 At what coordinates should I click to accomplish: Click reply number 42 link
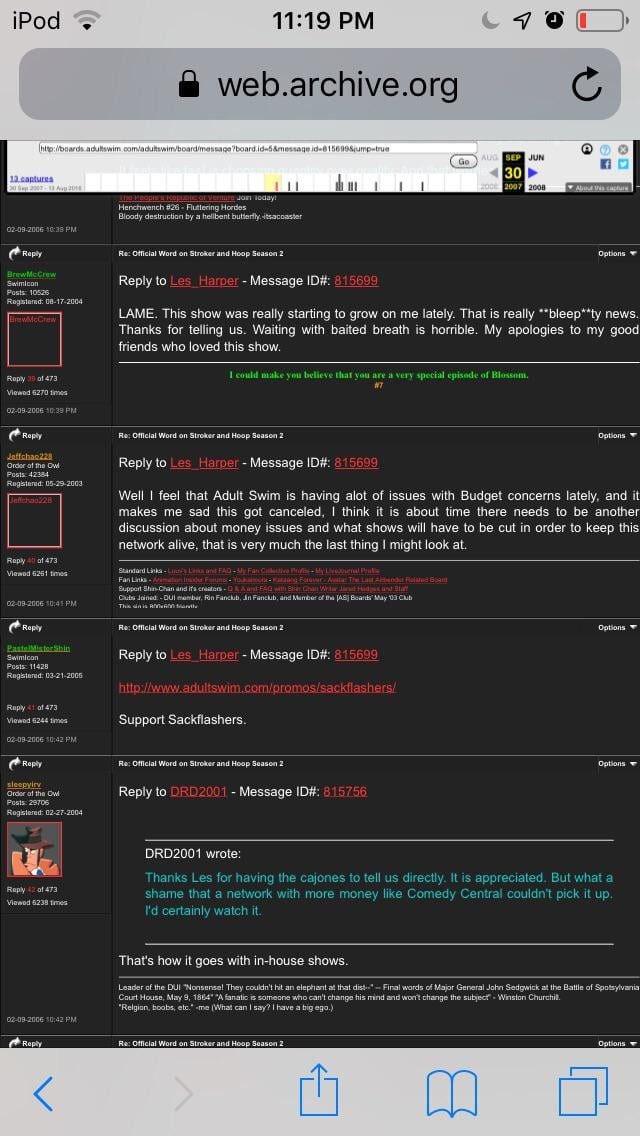(x=30, y=889)
